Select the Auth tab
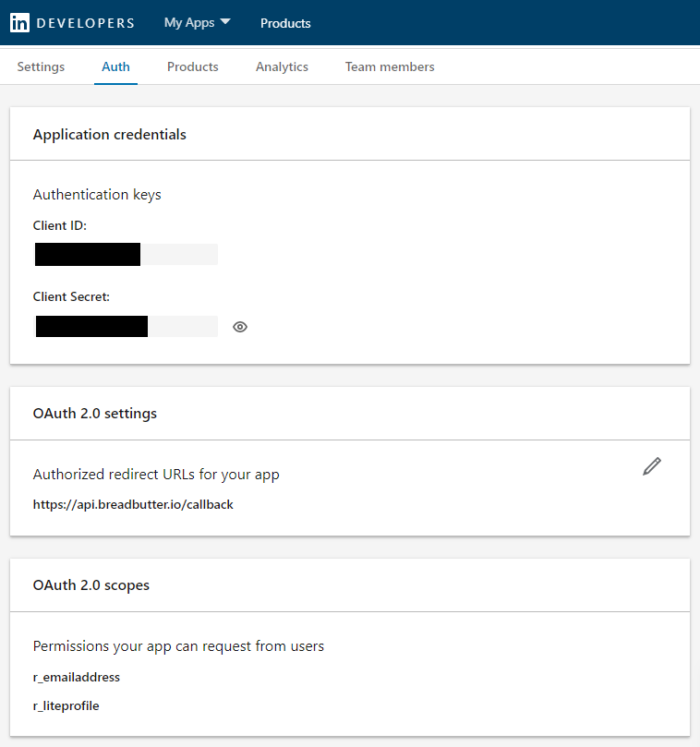This screenshot has height=747, width=700. [116, 67]
